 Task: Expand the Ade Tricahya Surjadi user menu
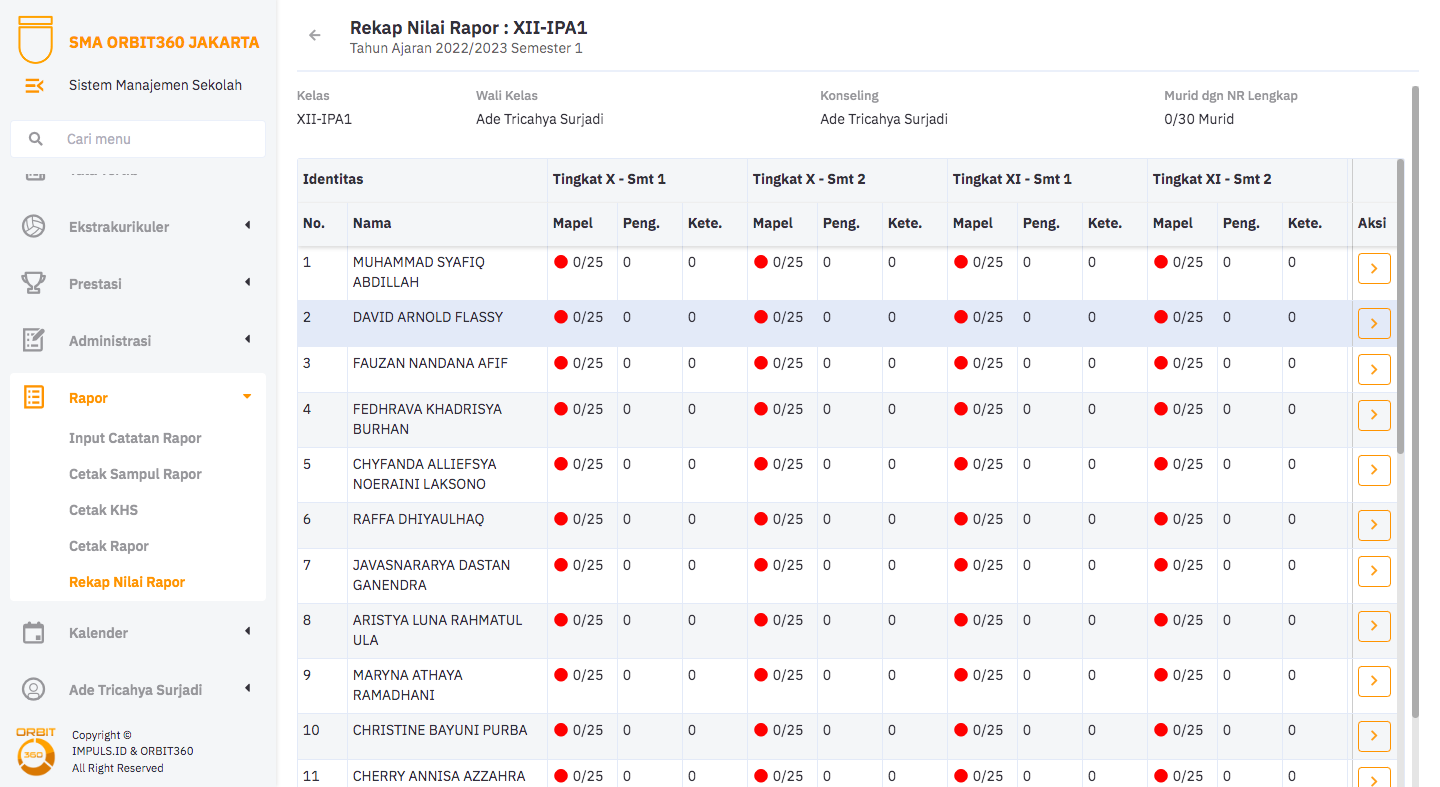pyautogui.click(x=247, y=688)
